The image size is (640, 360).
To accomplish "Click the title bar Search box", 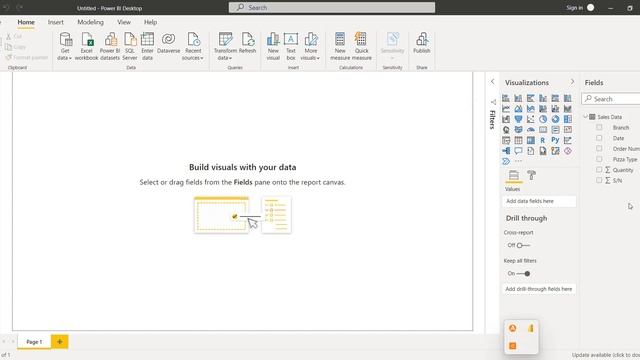I will [x=332, y=7].
